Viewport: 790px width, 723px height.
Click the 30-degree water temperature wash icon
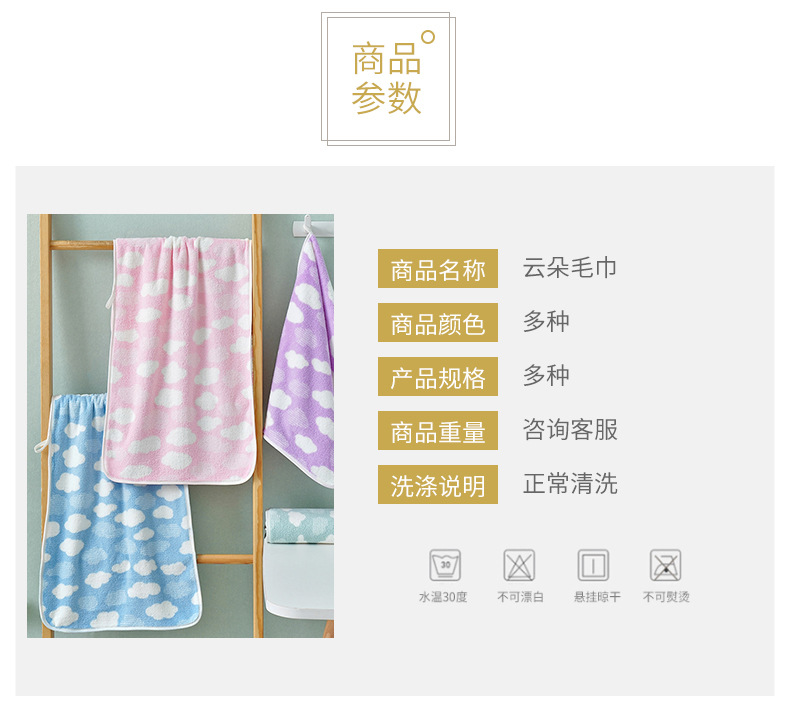(x=445, y=565)
